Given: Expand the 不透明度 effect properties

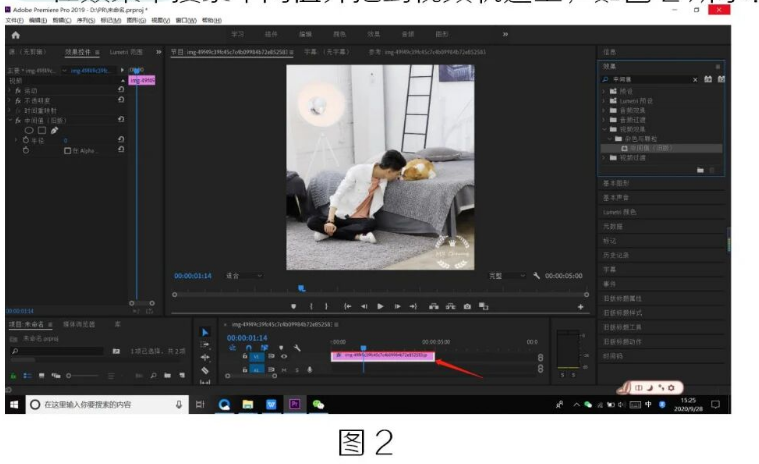Looking at the screenshot, I should [x=9, y=100].
